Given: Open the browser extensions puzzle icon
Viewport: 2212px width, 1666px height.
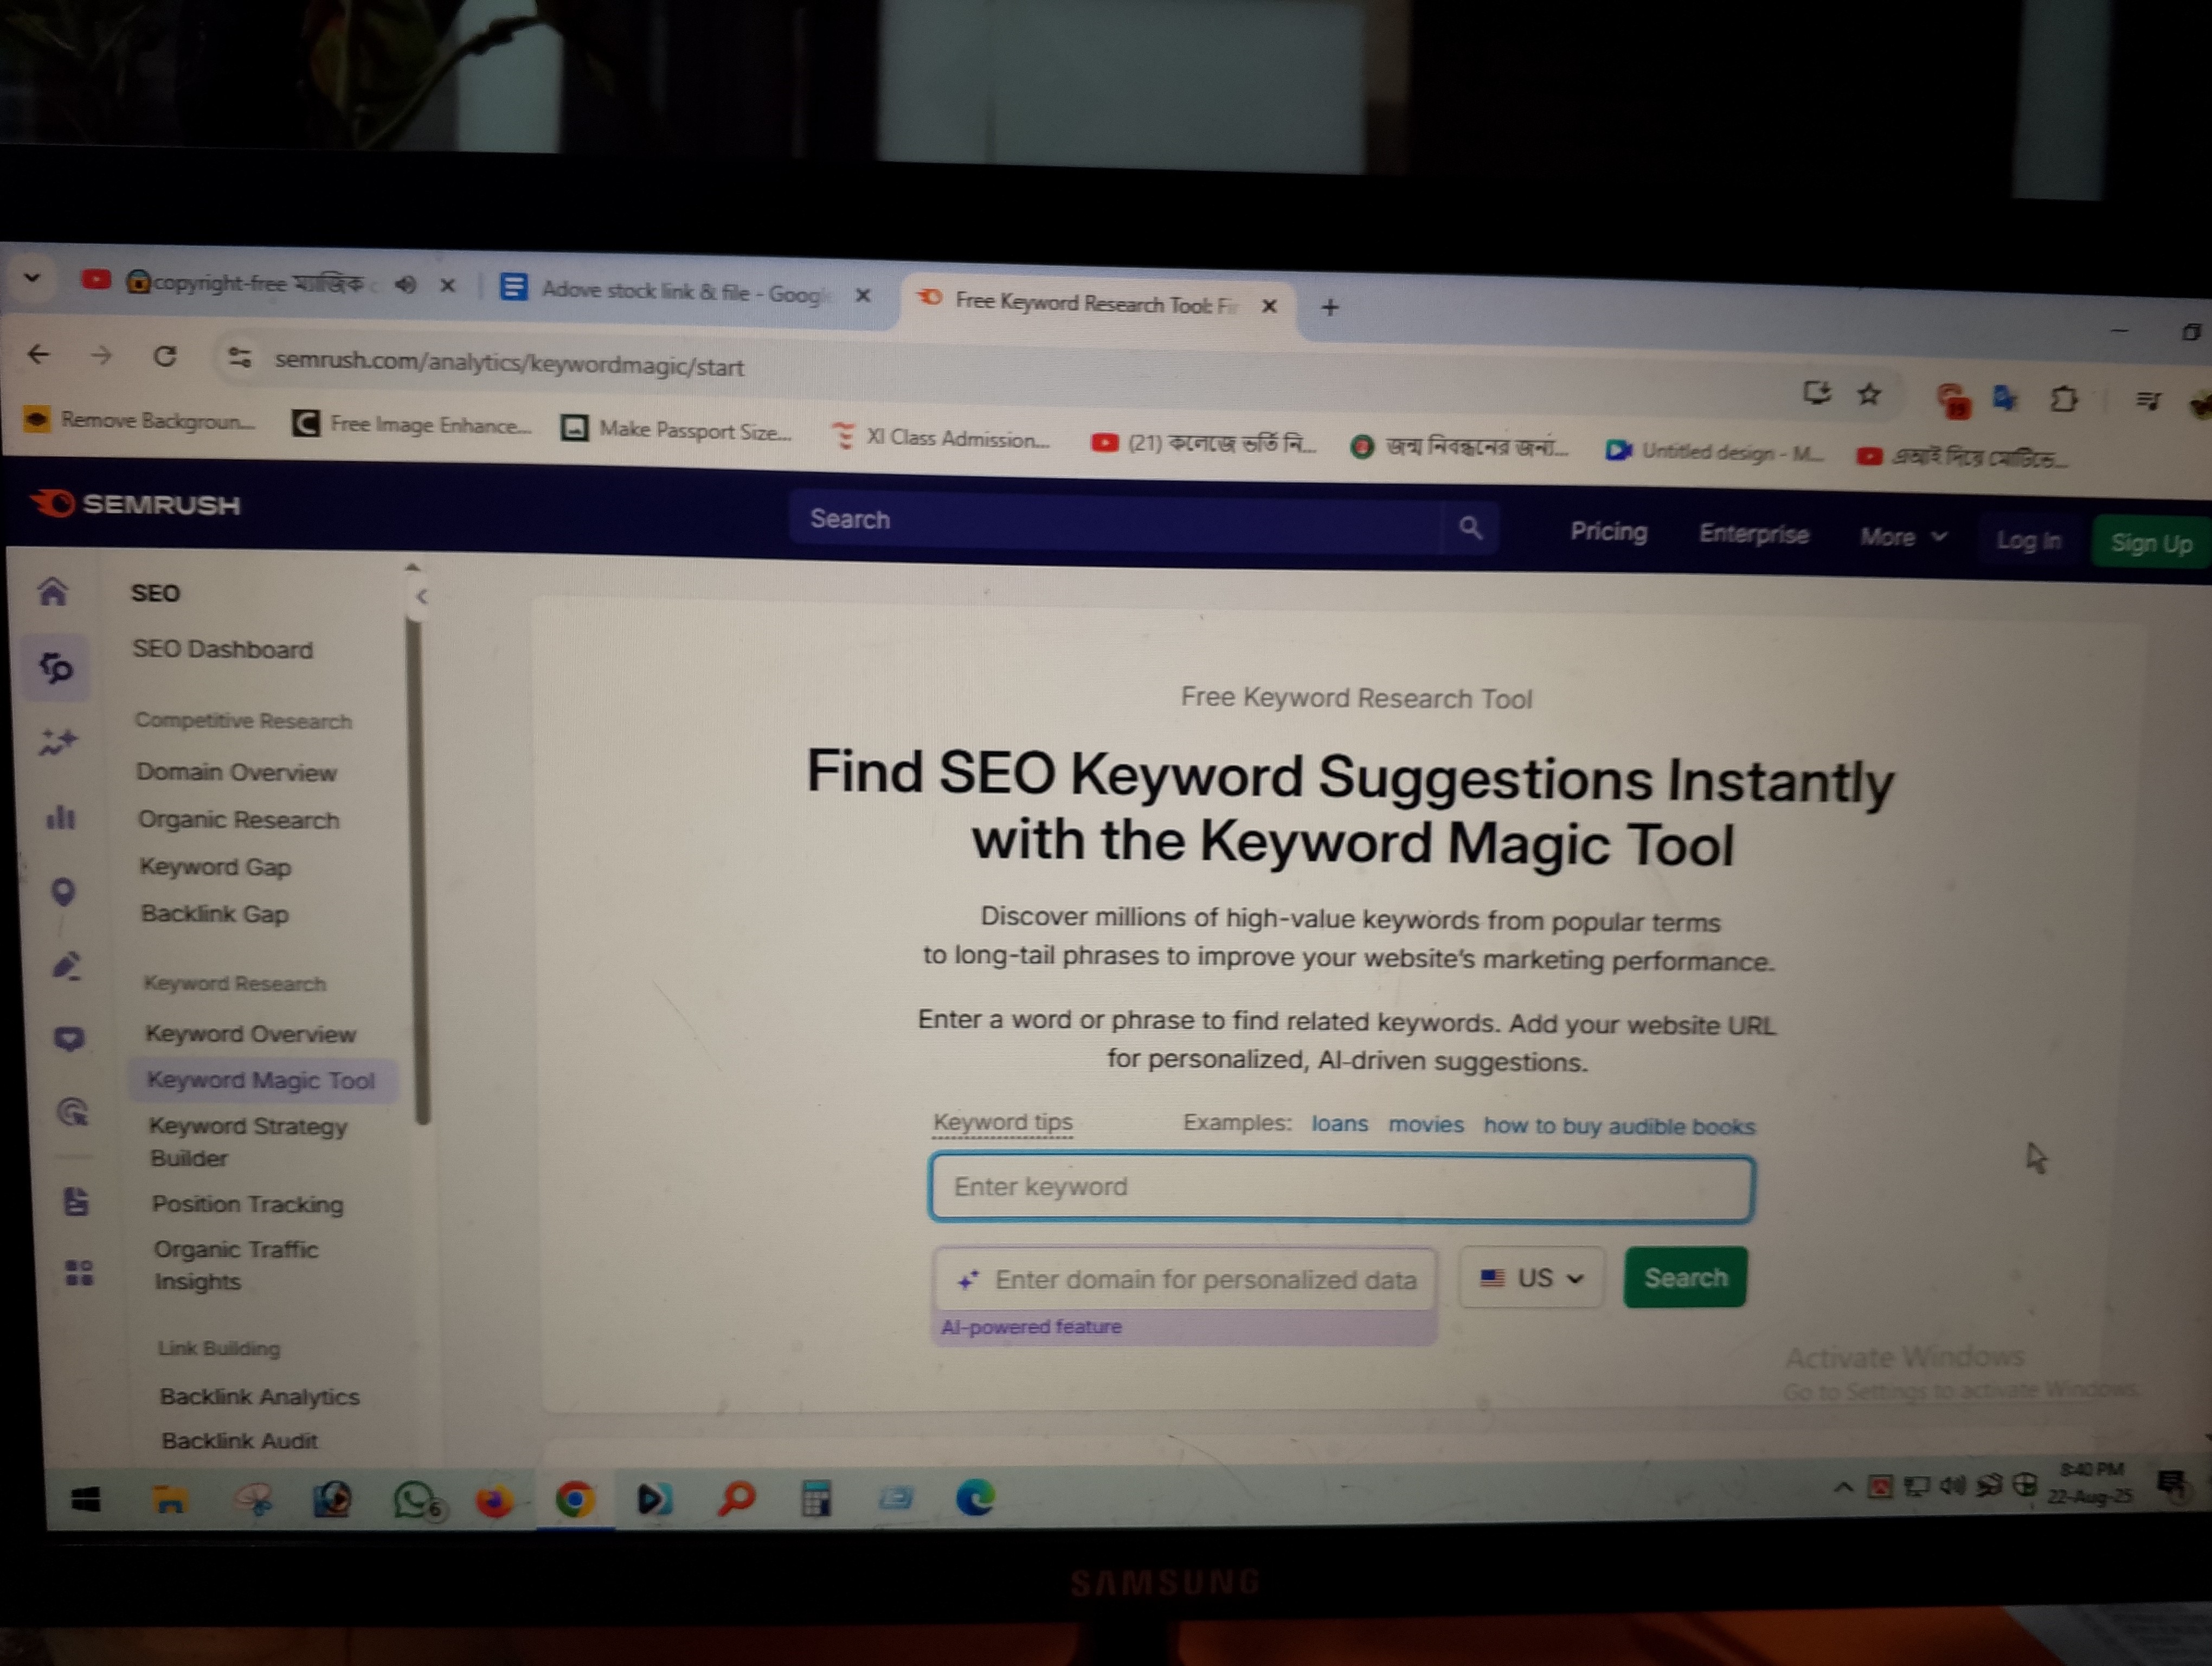Looking at the screenshot, I should [2064, 400].
